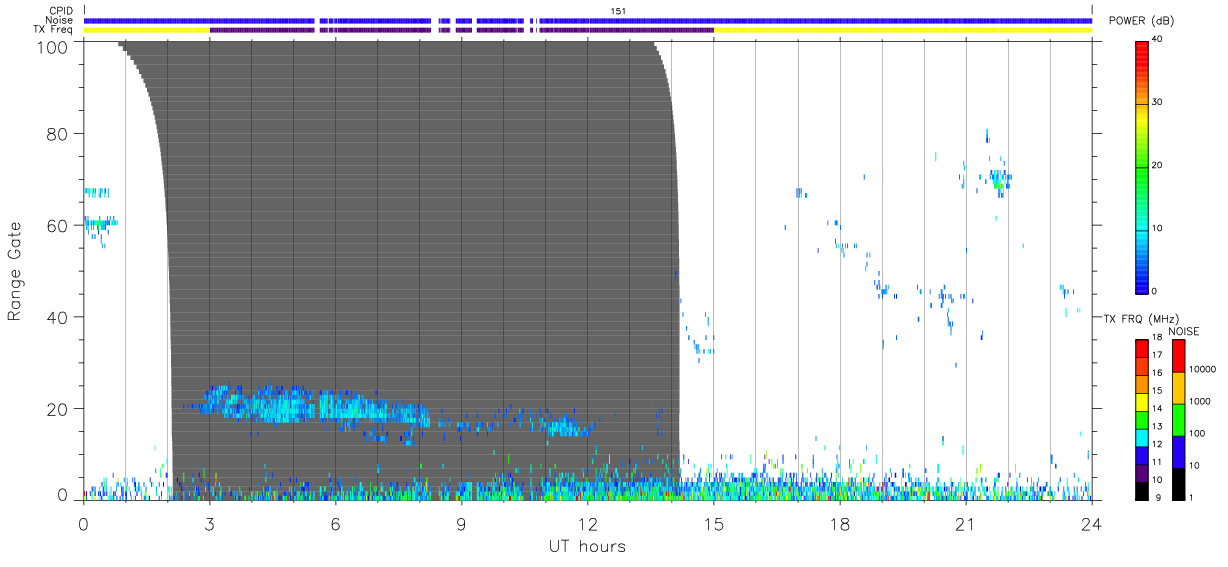
Task: Click the '9' tick on UT hours axis
Action: pos(461,525)
